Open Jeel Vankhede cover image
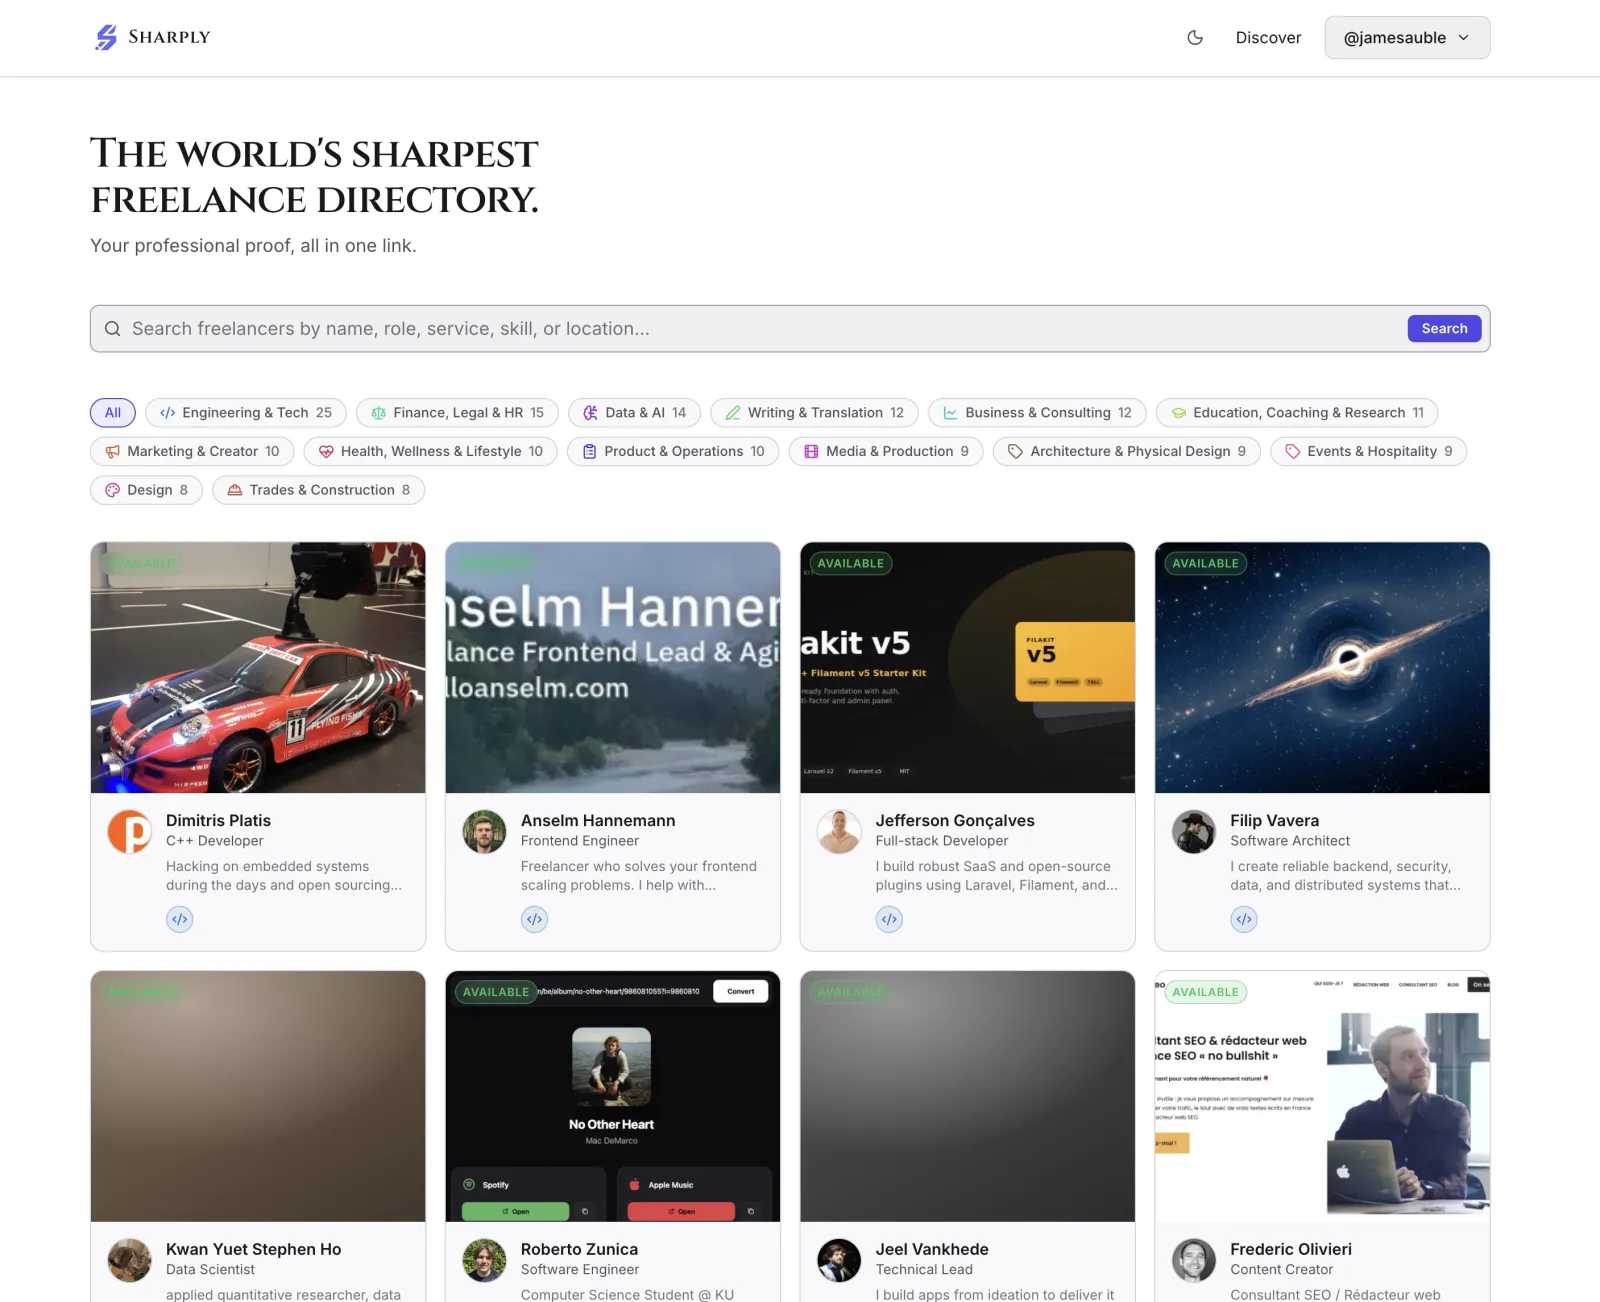The height and width of the screenshot is (1302, 1600). (x=968, y=1096)
